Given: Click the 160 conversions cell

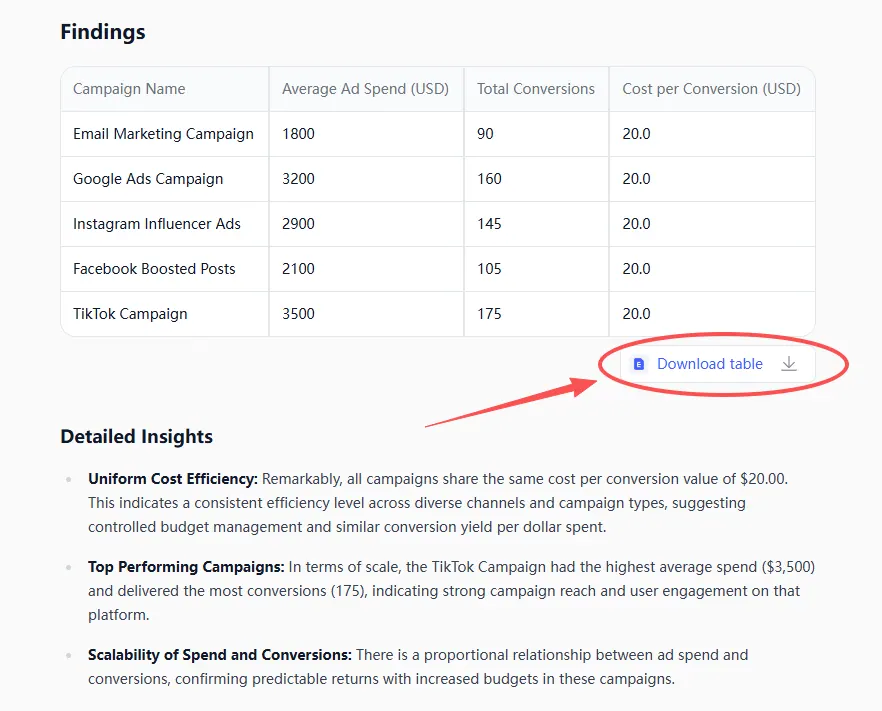Looking at the screenshot, I should 489,179.
